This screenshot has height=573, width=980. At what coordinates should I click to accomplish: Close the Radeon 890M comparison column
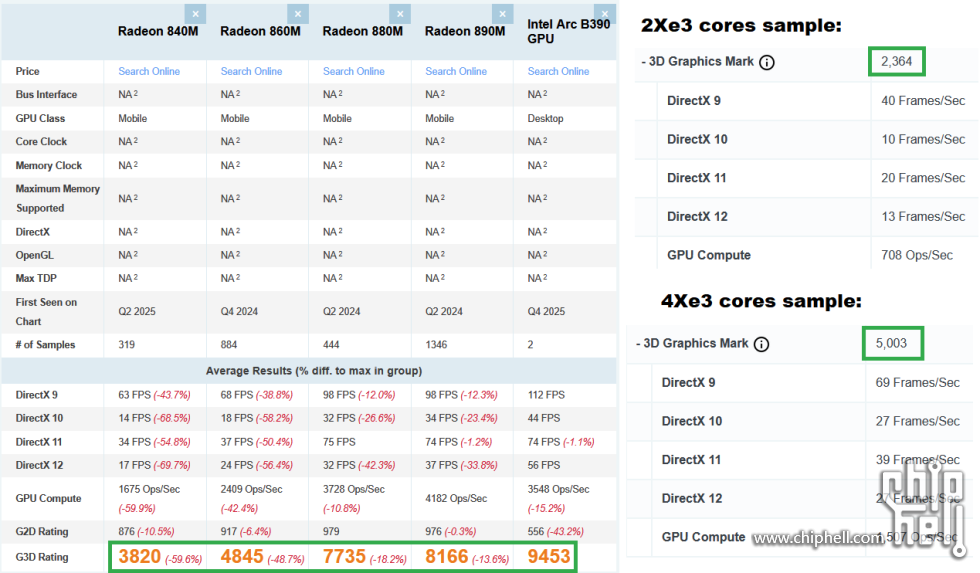tap(503, 14)
